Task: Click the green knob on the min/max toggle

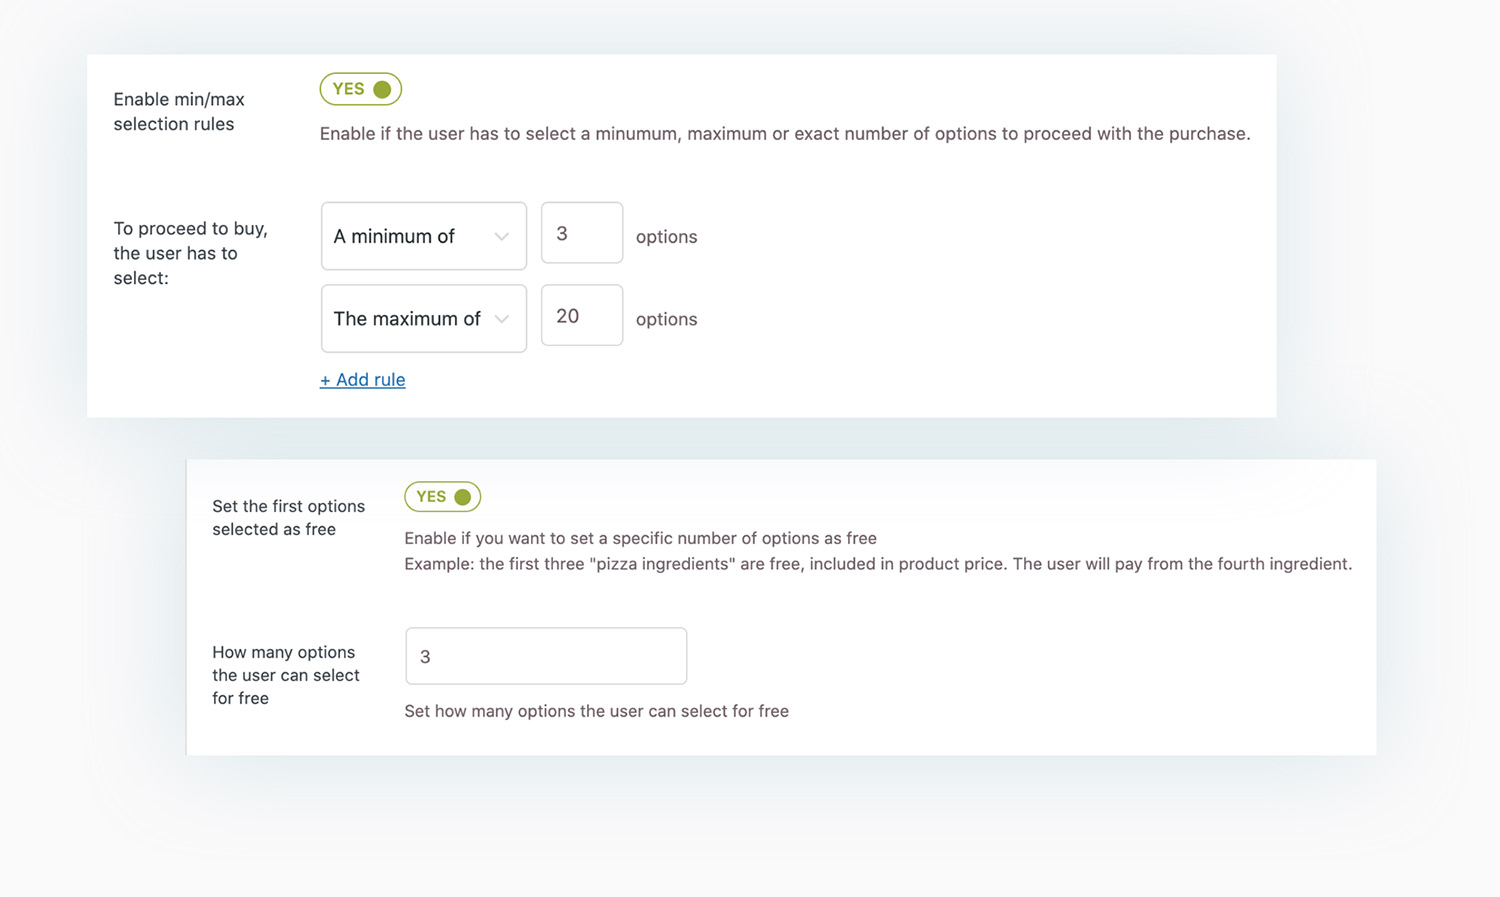Action: point(382,89)
